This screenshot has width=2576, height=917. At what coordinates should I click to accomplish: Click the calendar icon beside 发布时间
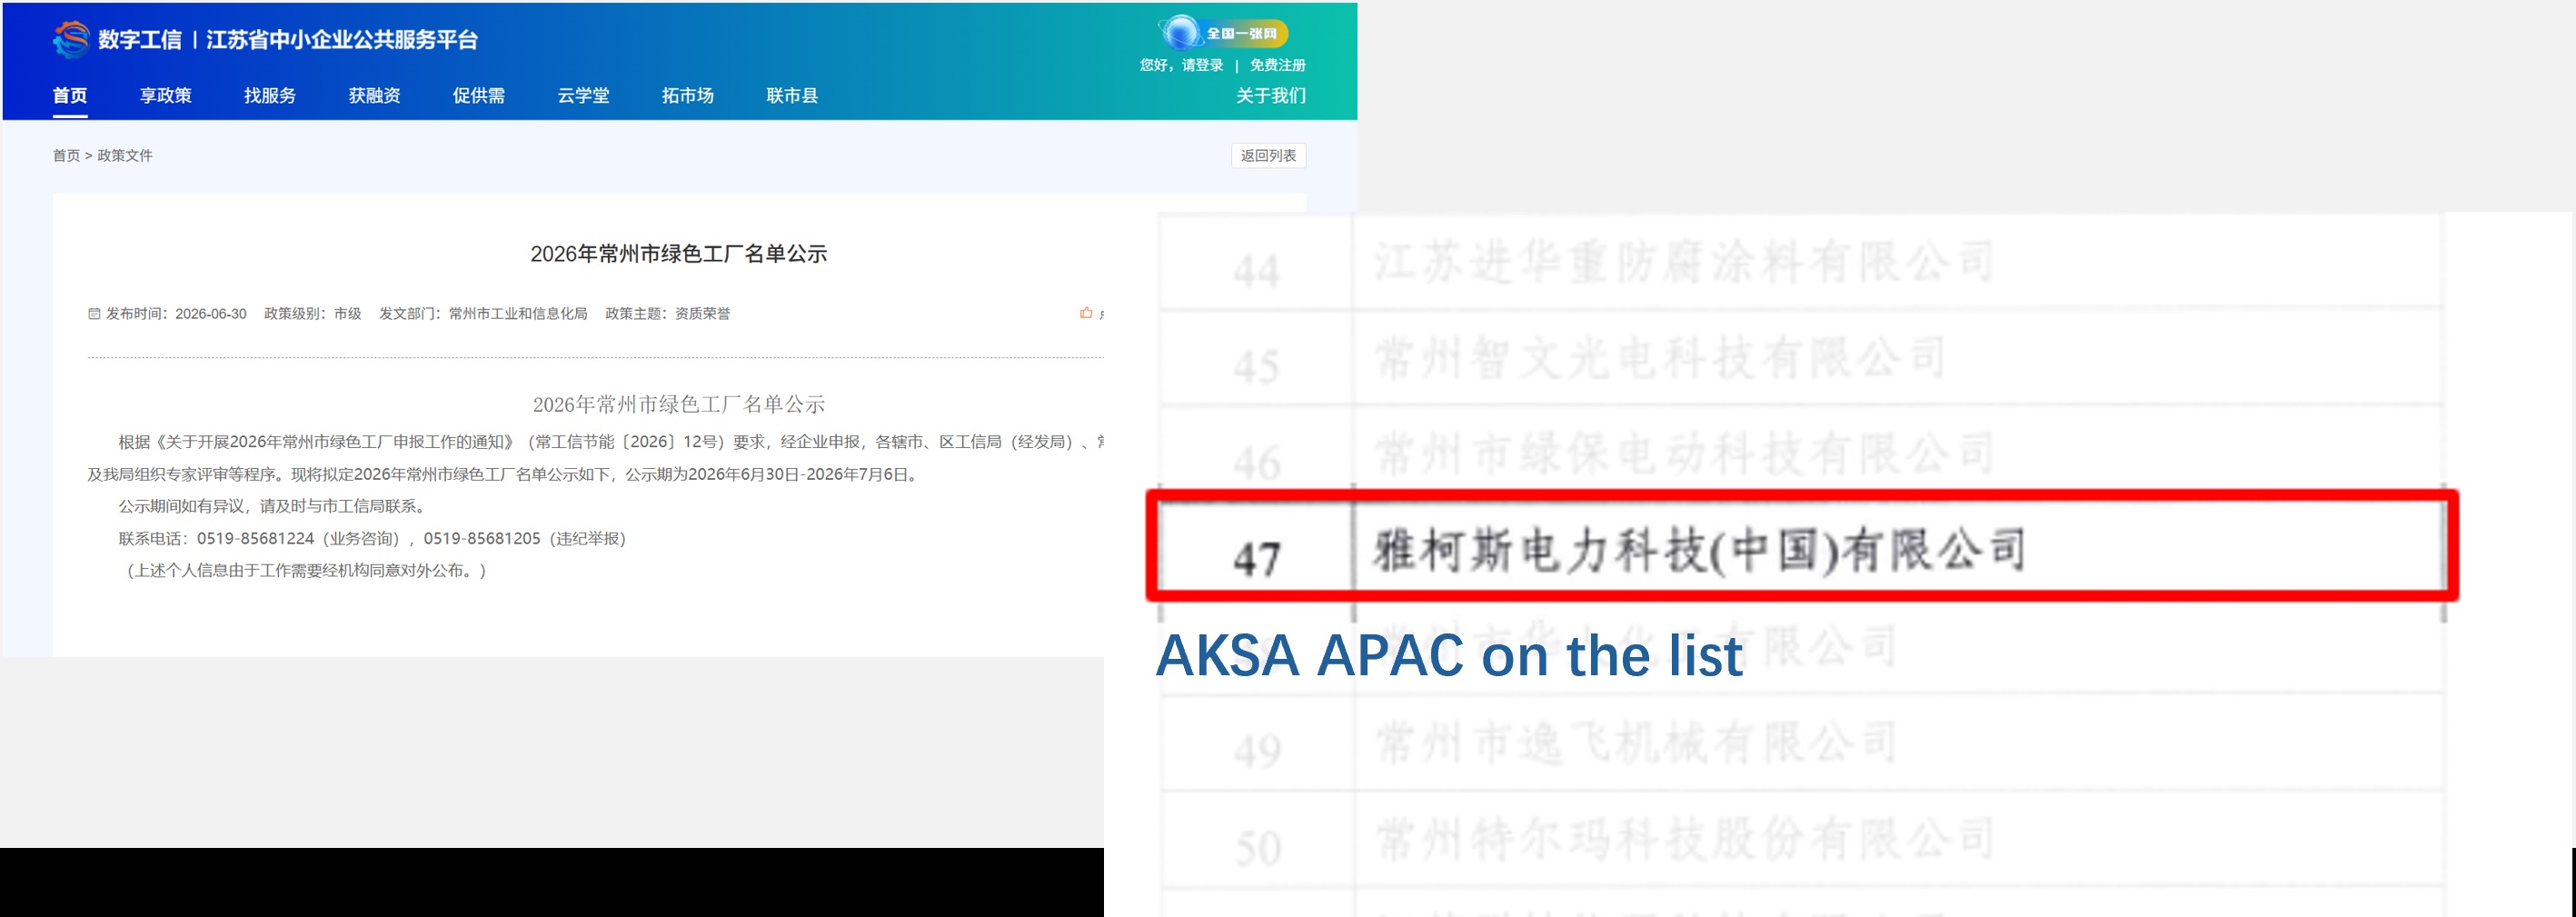pyautogui.click(x=94, y=314)
